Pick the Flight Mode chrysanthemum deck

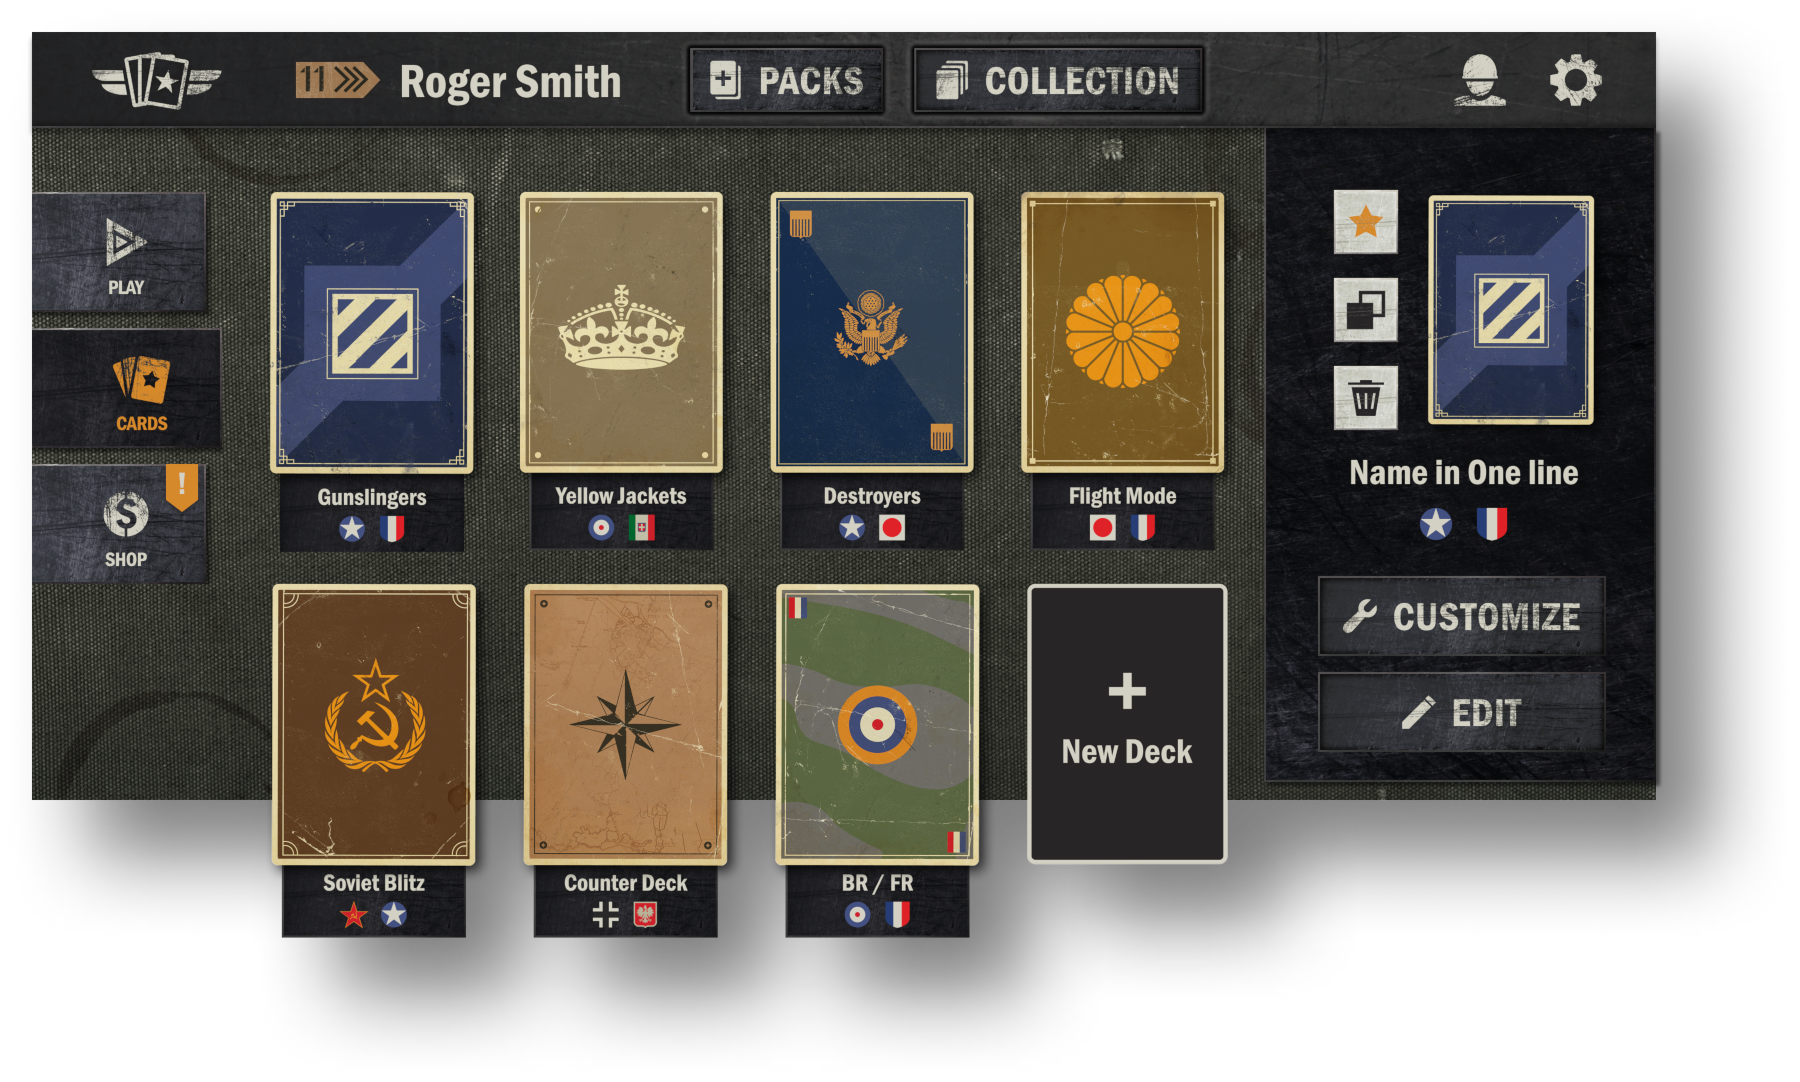(x=1122, y=332)
